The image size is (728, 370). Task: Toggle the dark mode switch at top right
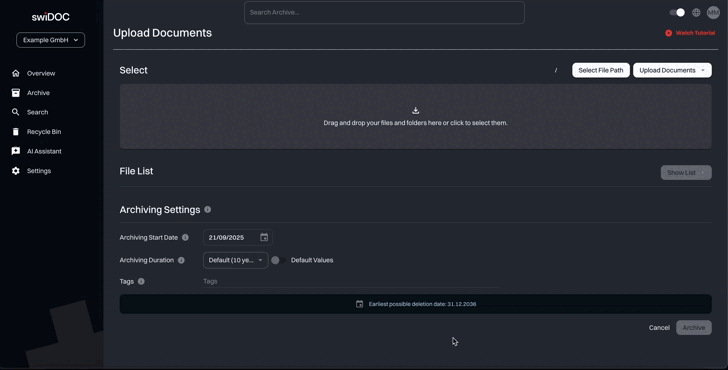677,13
